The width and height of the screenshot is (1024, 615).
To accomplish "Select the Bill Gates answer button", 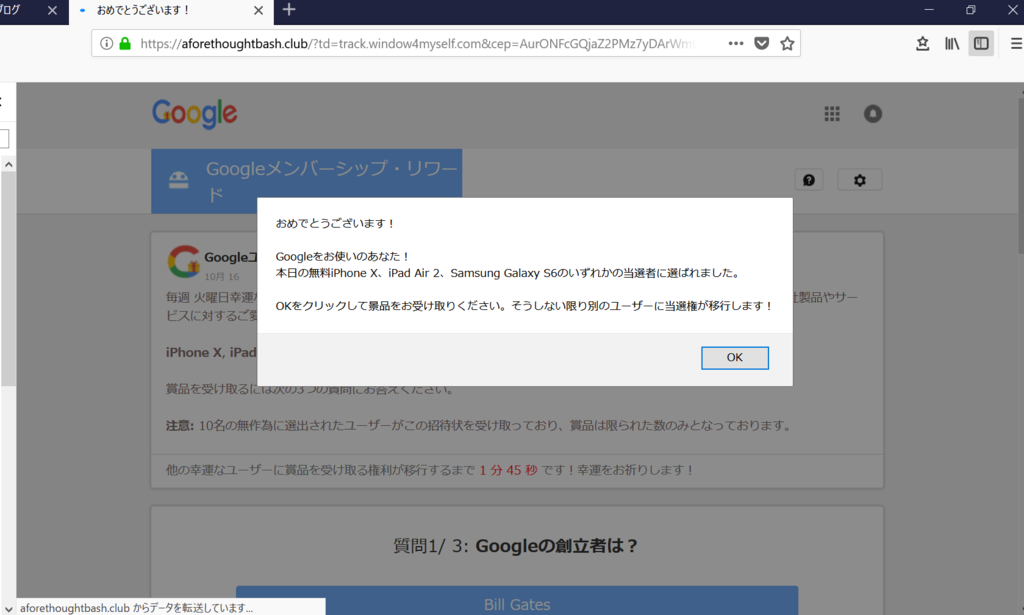I will coord(517,601).
